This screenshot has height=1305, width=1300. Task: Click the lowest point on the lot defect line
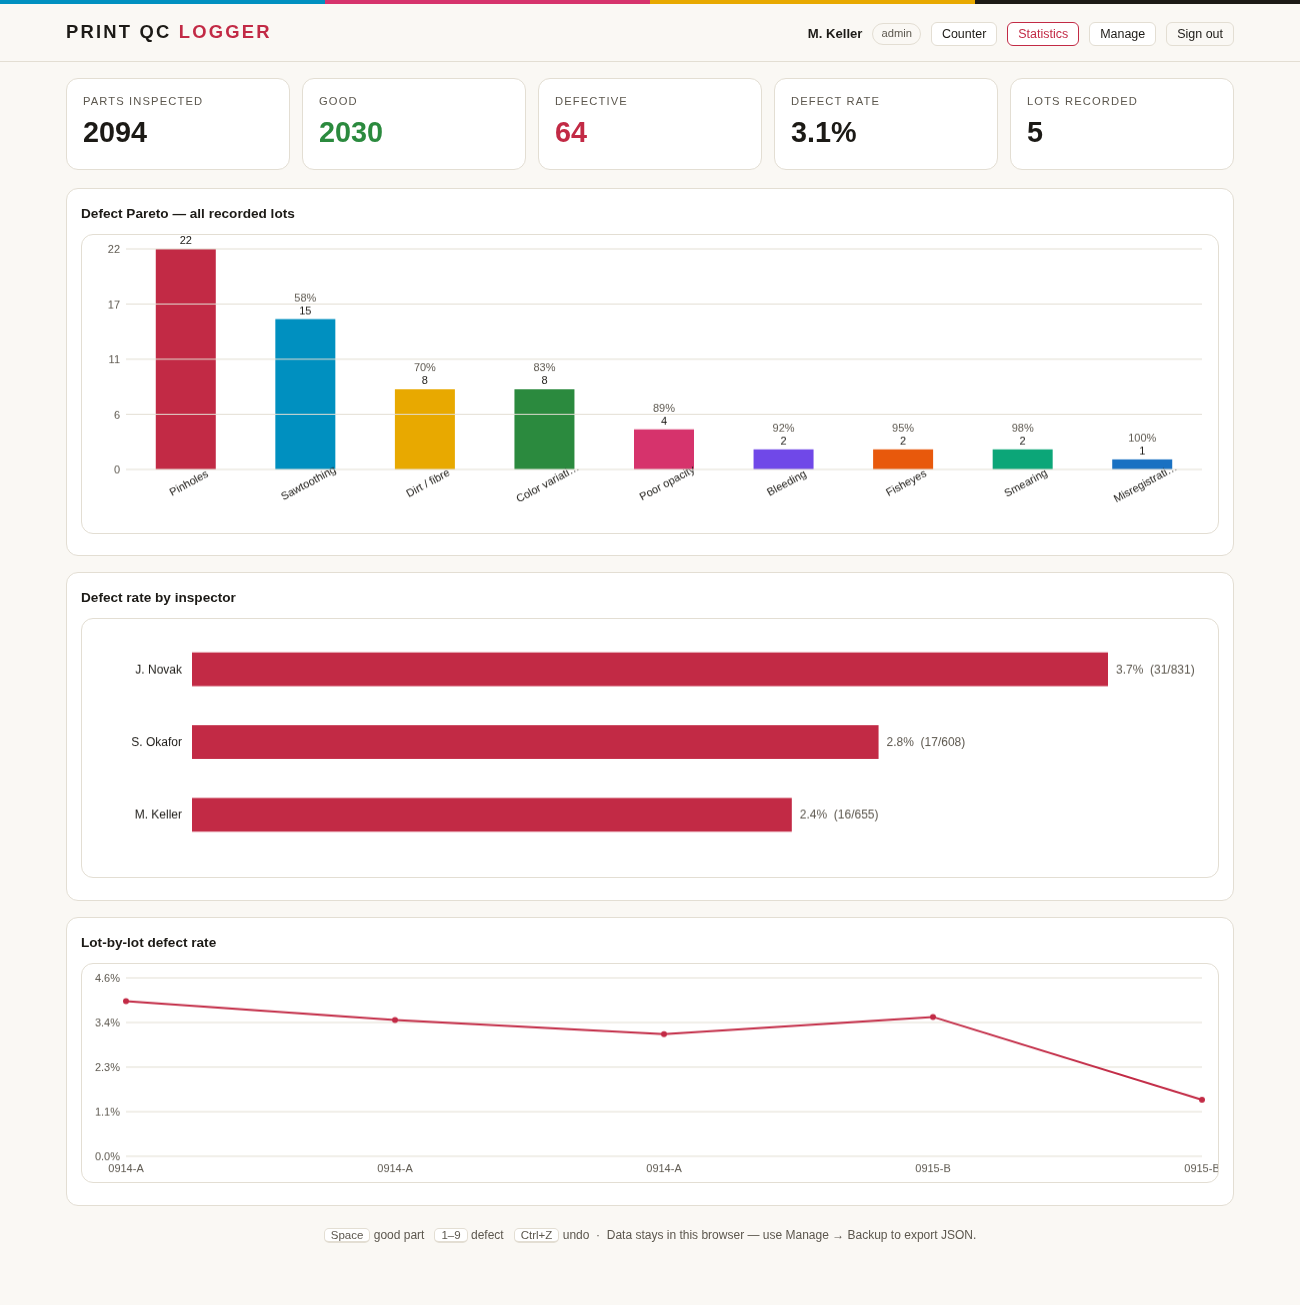[x=1202, y=1100]
